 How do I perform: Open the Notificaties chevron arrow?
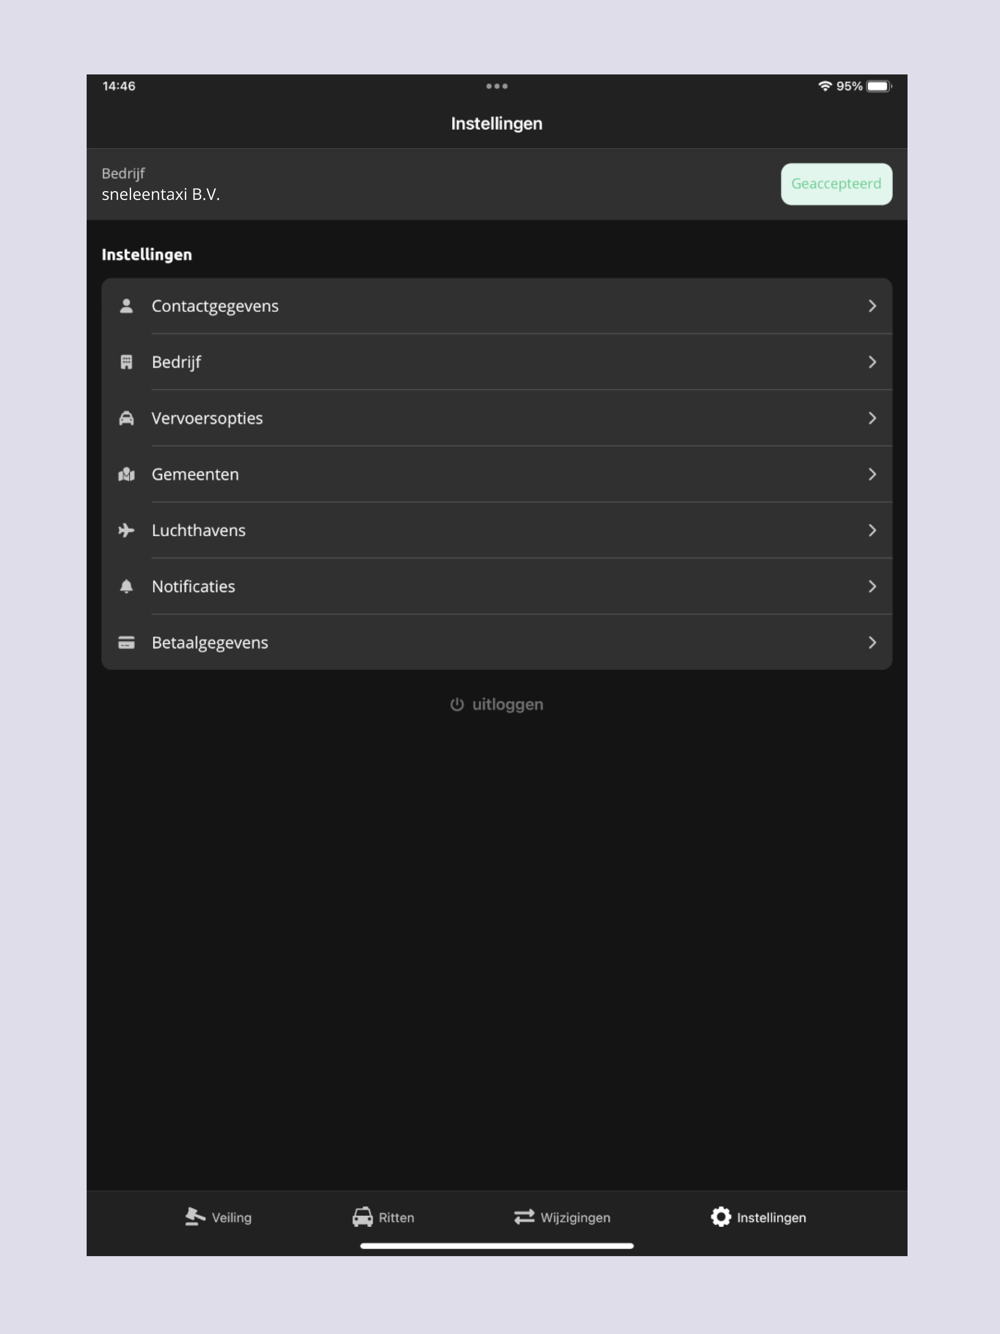click(x=872, y=586)
